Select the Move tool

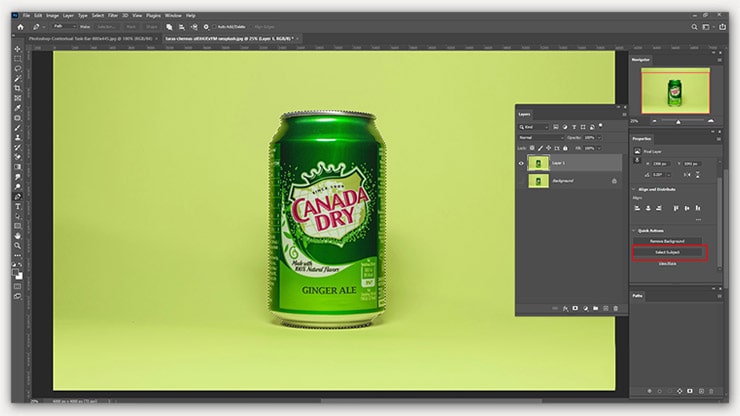pos(17,48)
